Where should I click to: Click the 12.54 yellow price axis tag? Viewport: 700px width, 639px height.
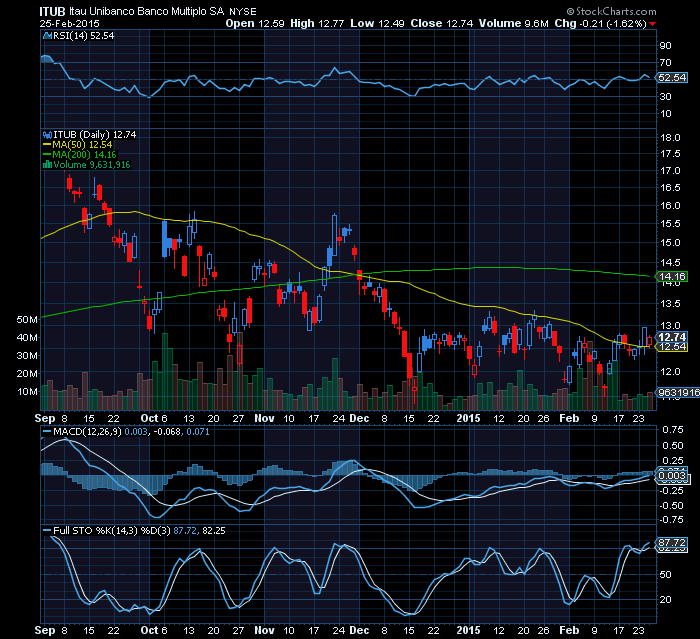pyautogui.click(x=672, y=347)
